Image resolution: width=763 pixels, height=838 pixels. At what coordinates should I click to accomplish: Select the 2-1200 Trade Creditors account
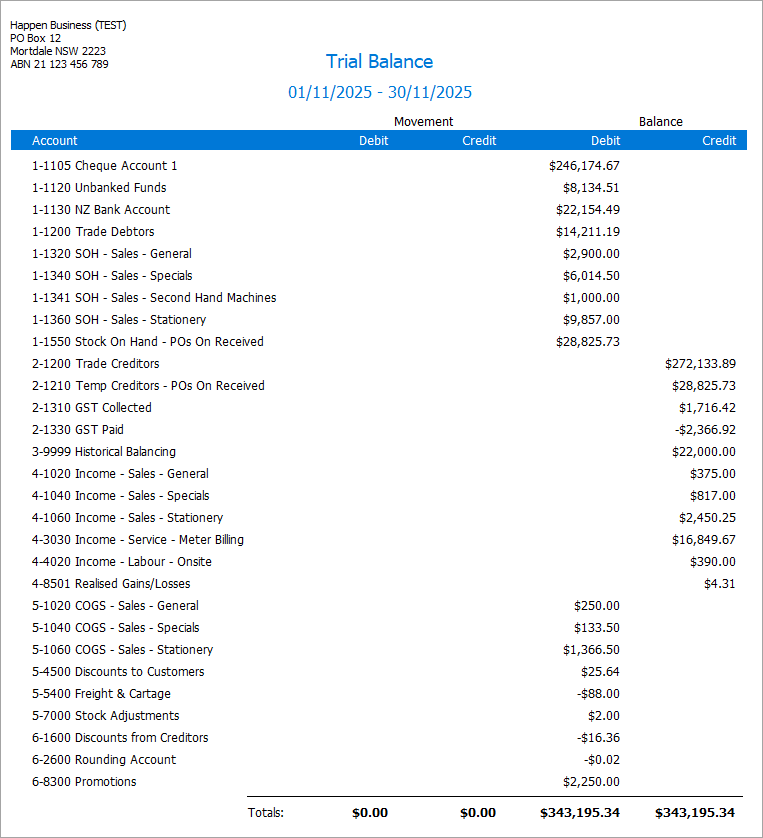(95, 363)
